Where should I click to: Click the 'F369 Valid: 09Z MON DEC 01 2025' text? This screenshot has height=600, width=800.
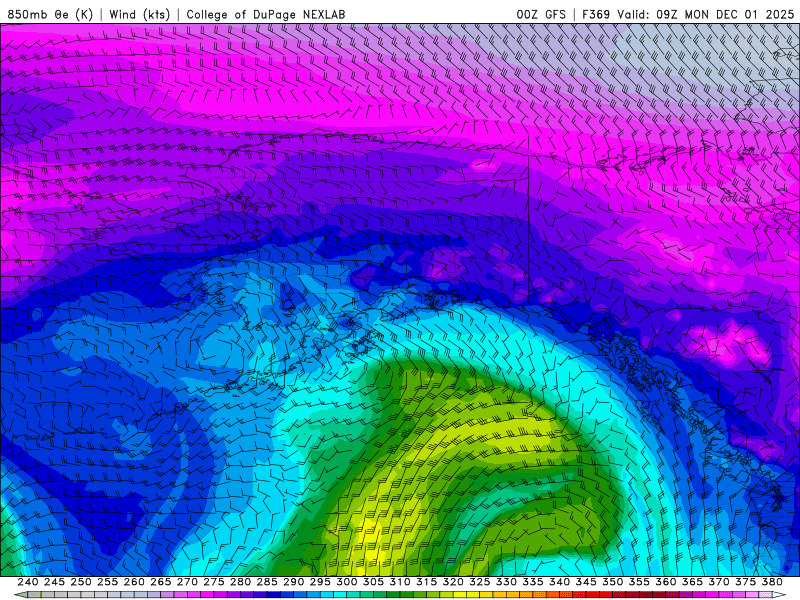coord(688,15)
